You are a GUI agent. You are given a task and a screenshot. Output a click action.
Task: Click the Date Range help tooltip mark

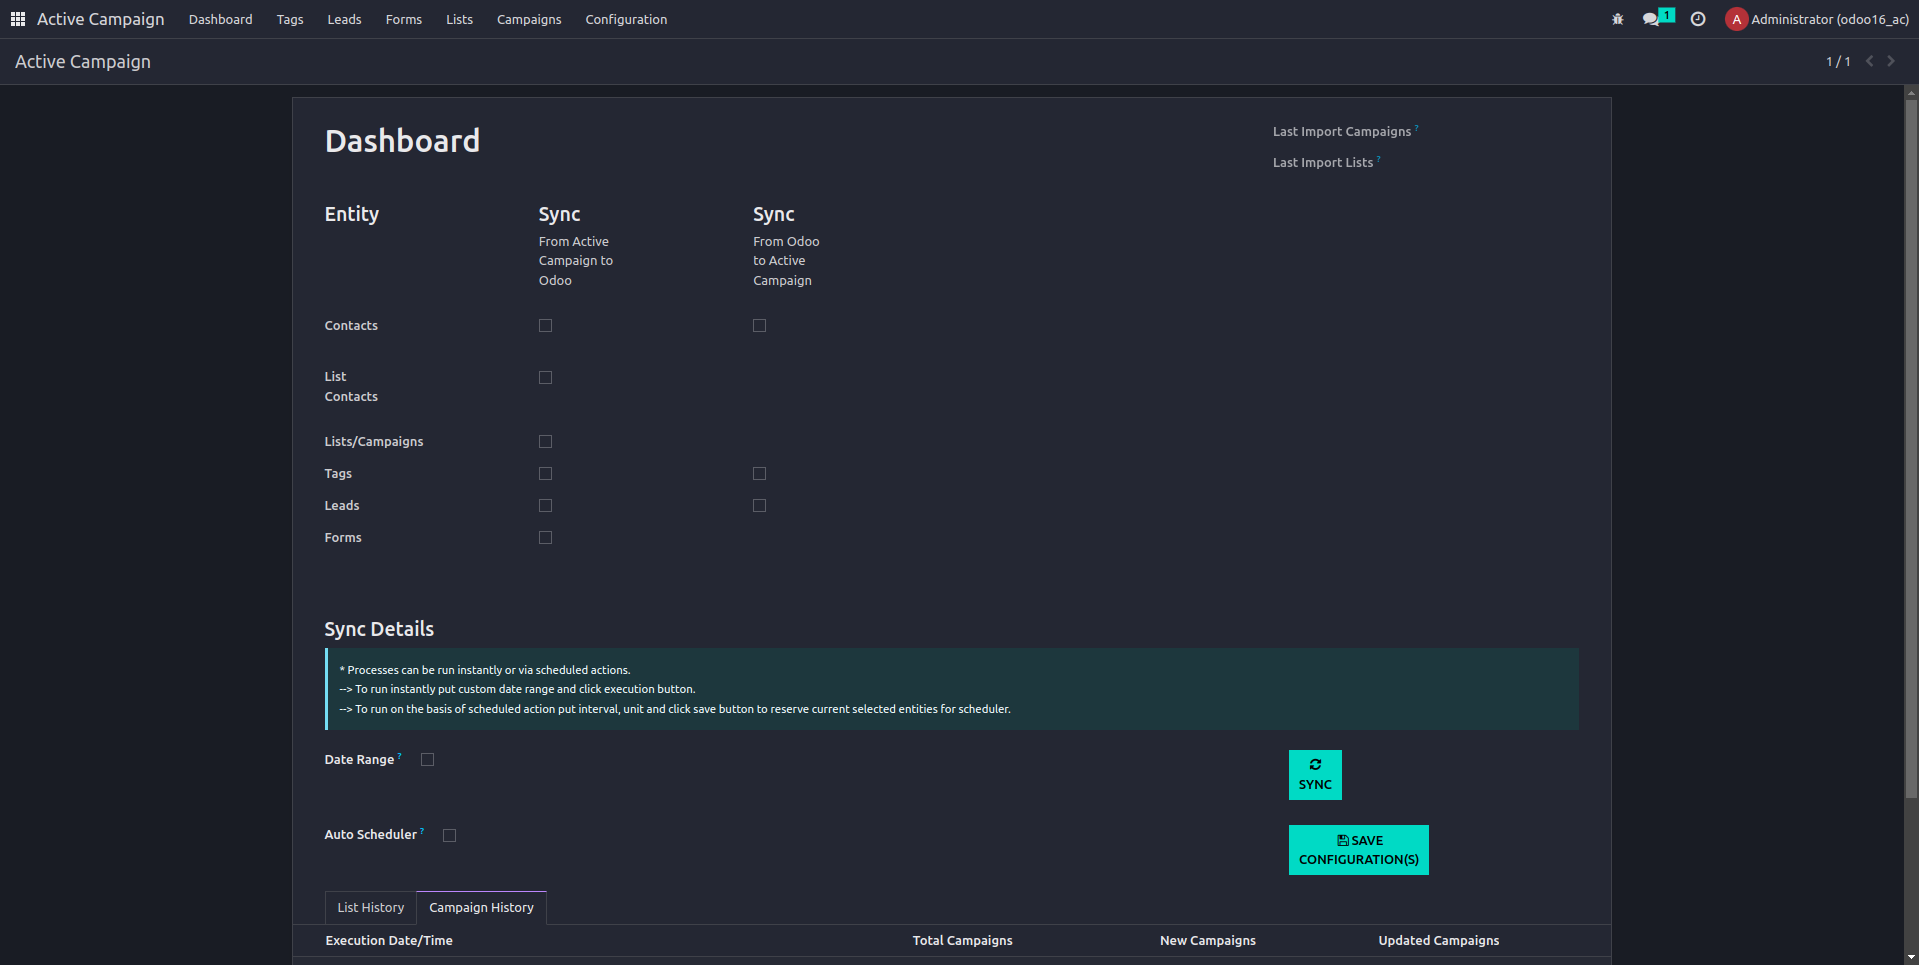pos(400,755)
